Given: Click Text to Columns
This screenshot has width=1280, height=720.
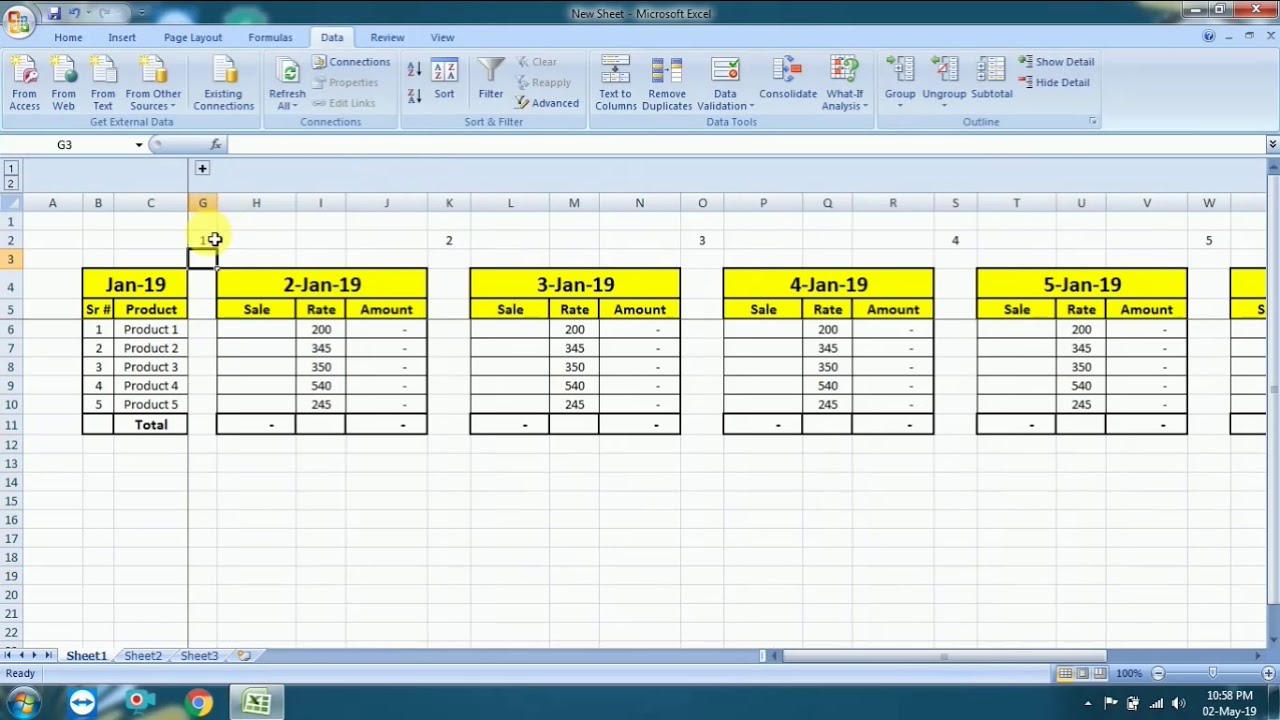Looking at the screenshot, I should (615, 84).
